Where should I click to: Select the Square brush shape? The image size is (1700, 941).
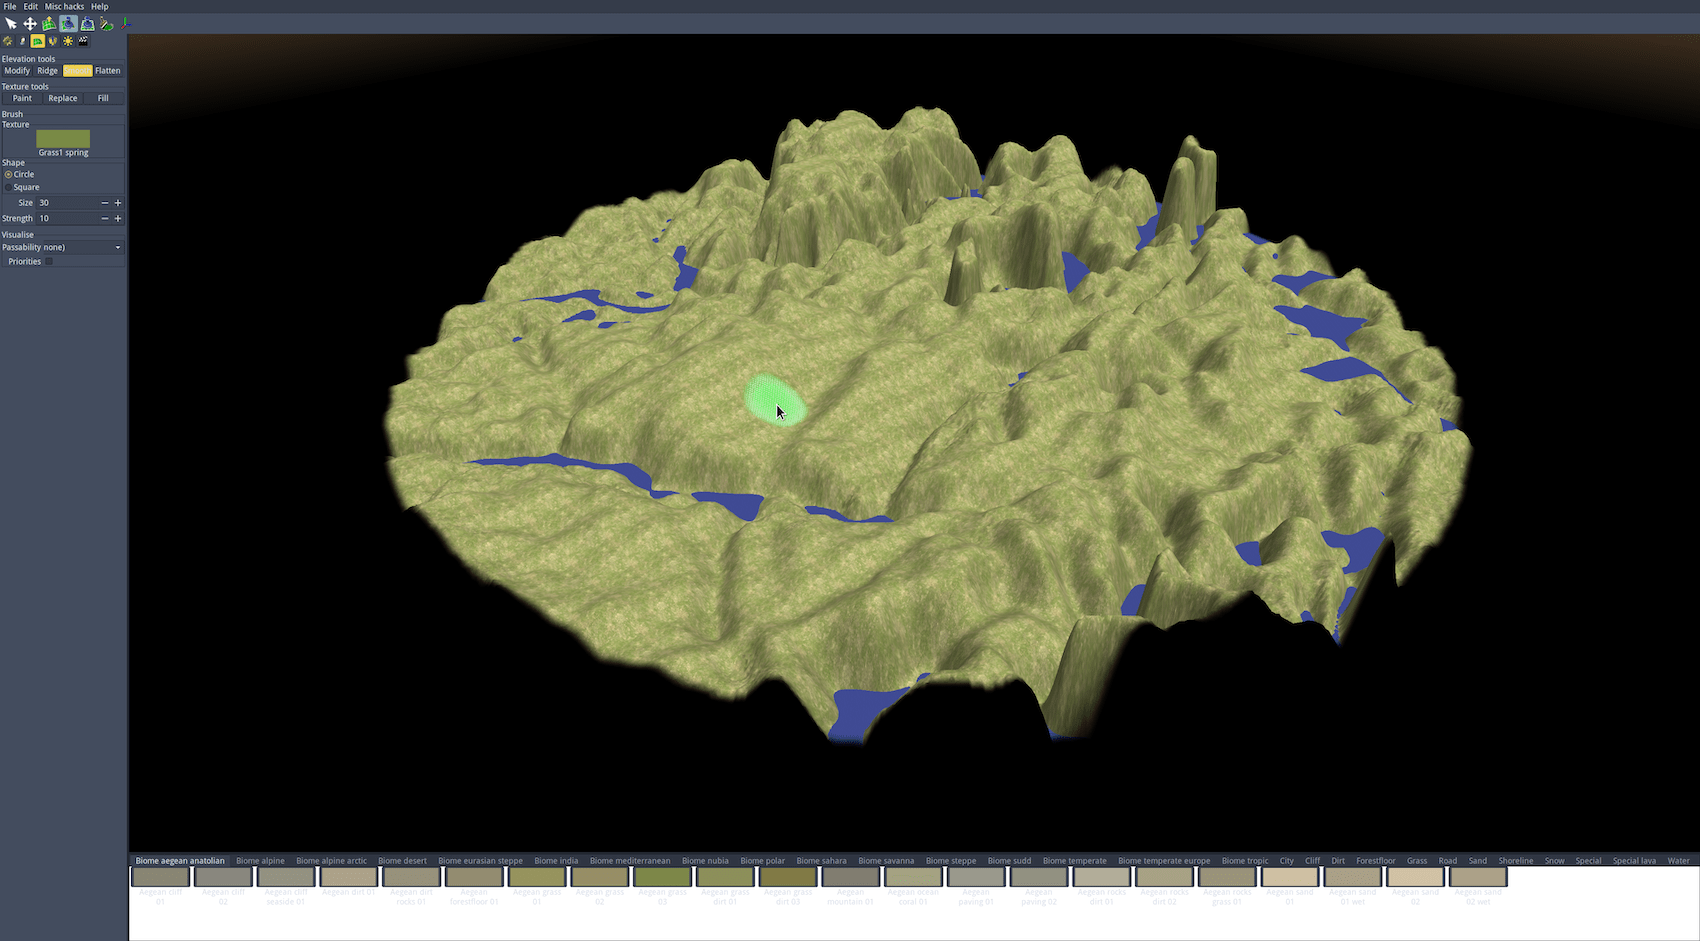click(8, 187)
